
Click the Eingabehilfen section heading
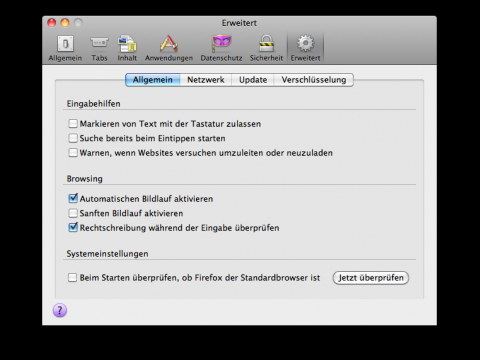[93, 104]
